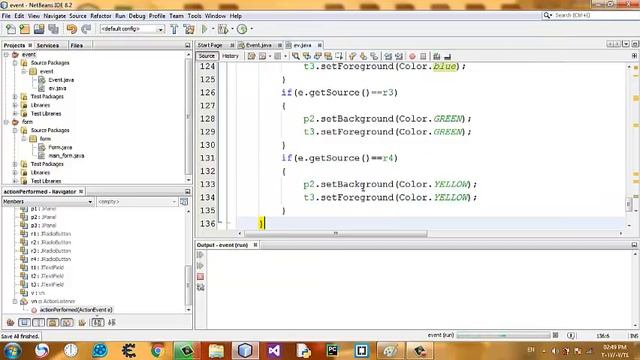Click the Undo arrow icon
Viewport: 640px width, 360px height.
click(x=72, y=29)
